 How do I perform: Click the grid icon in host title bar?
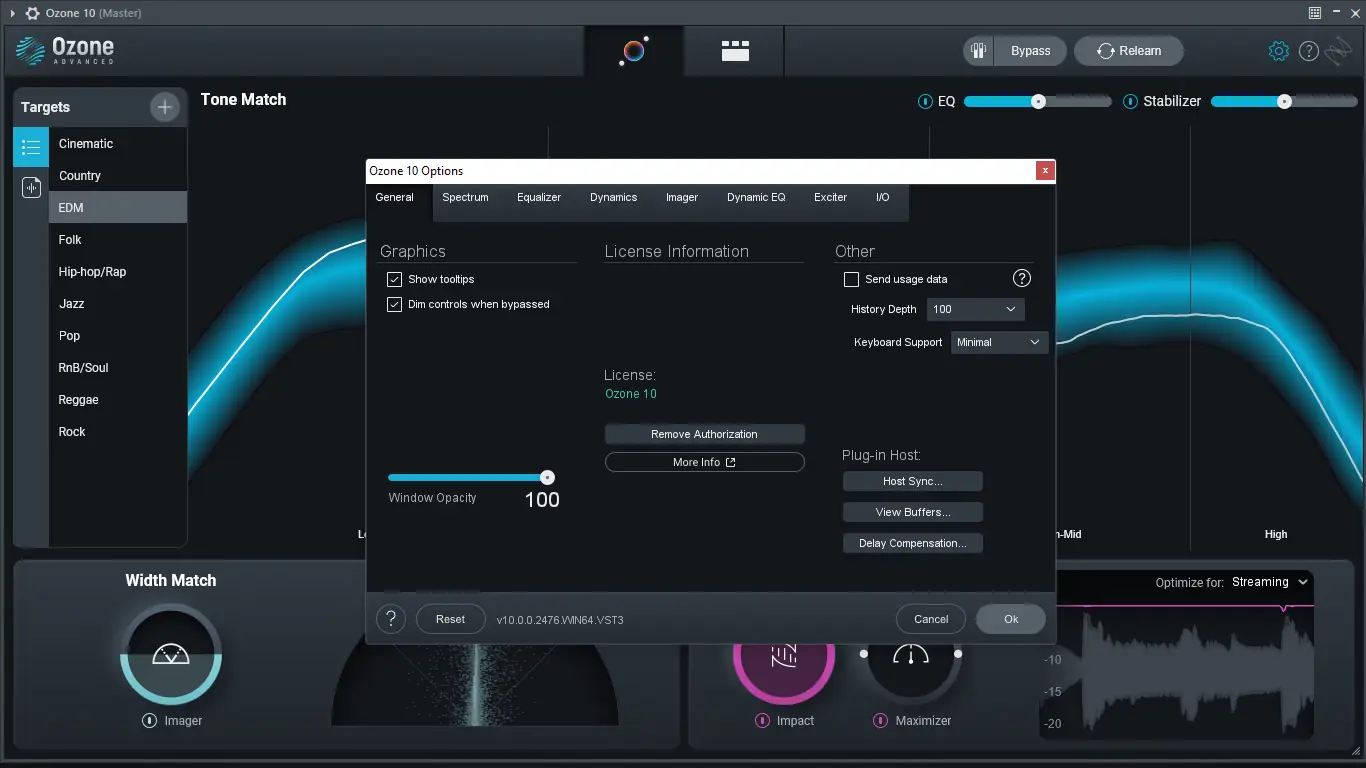(1315, 13)
